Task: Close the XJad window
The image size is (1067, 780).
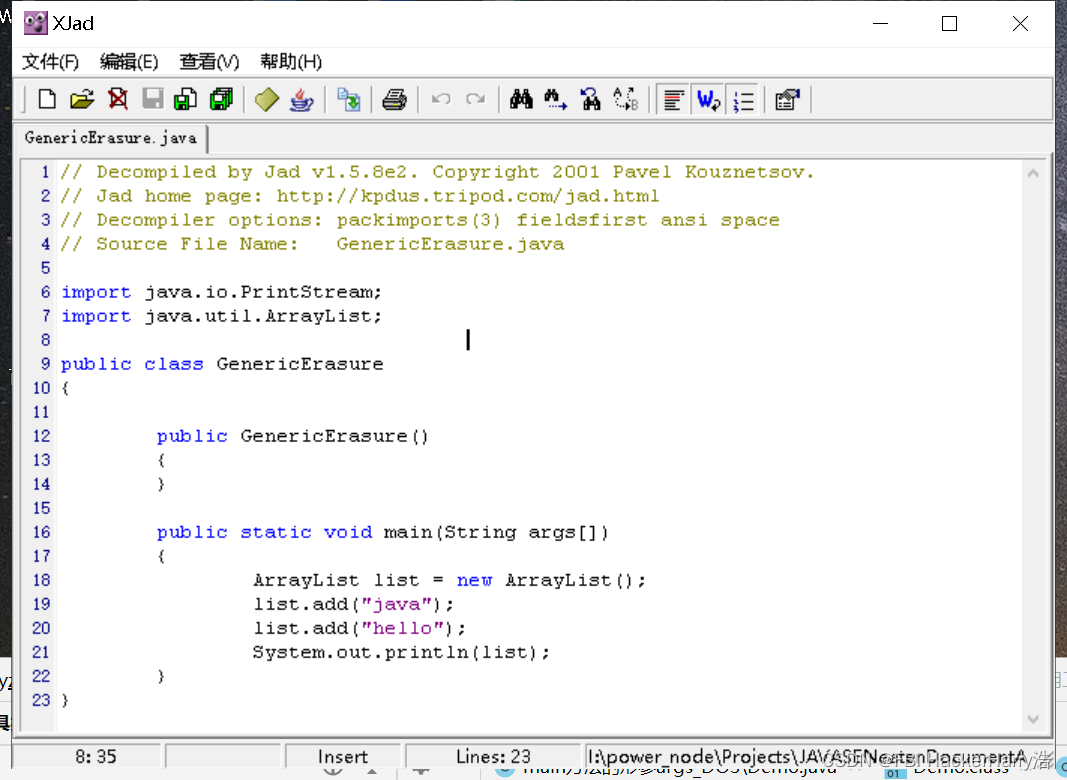Action: click(1020, 24)
